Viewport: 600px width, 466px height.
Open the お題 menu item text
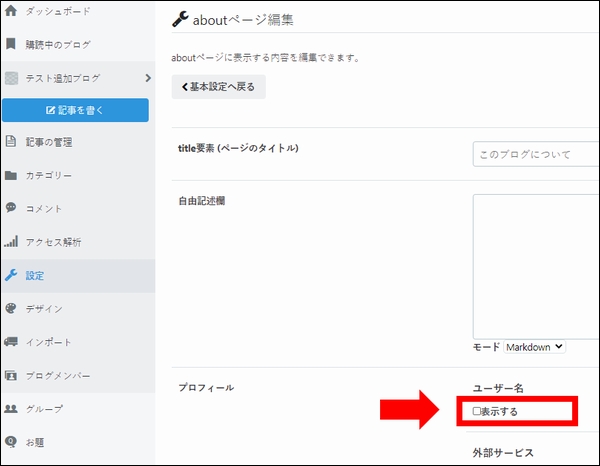coord(35,443)
